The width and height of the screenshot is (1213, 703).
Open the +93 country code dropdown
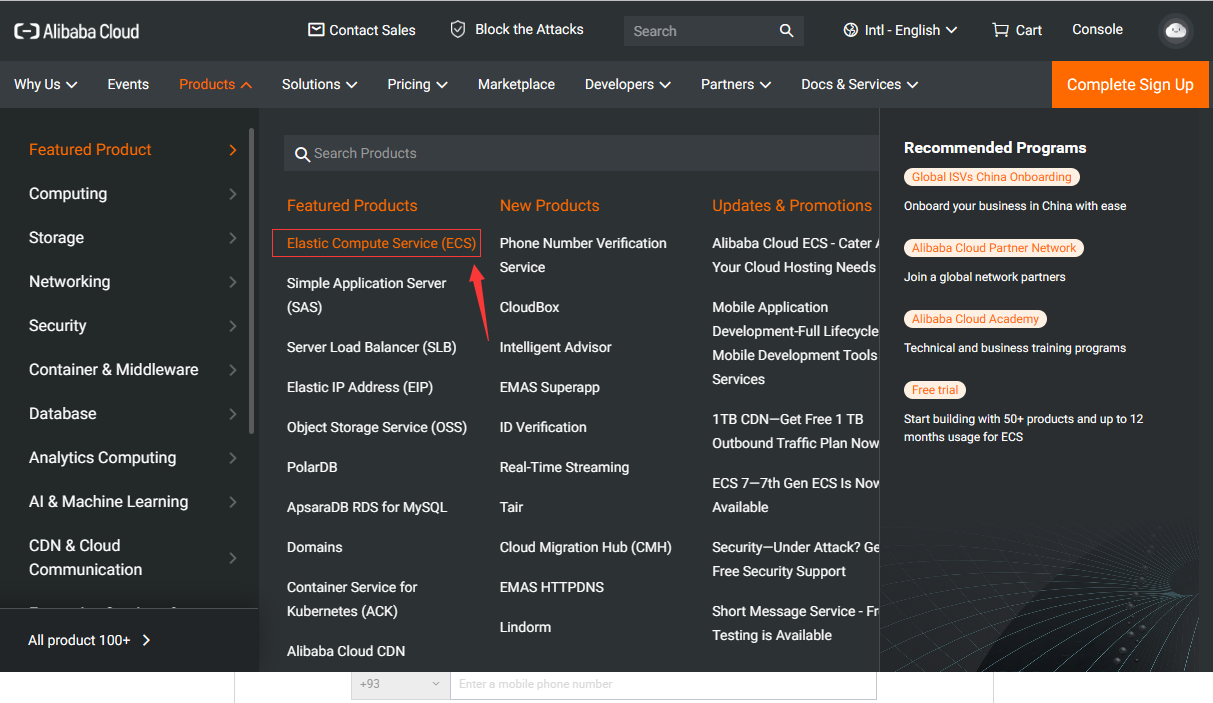(x=399, y=684)
